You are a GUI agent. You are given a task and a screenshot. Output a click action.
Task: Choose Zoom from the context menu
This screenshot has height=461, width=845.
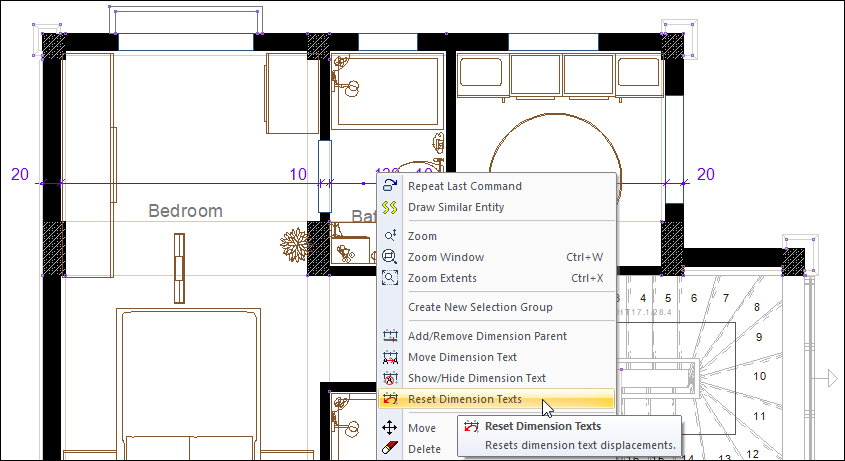(422, 236)
